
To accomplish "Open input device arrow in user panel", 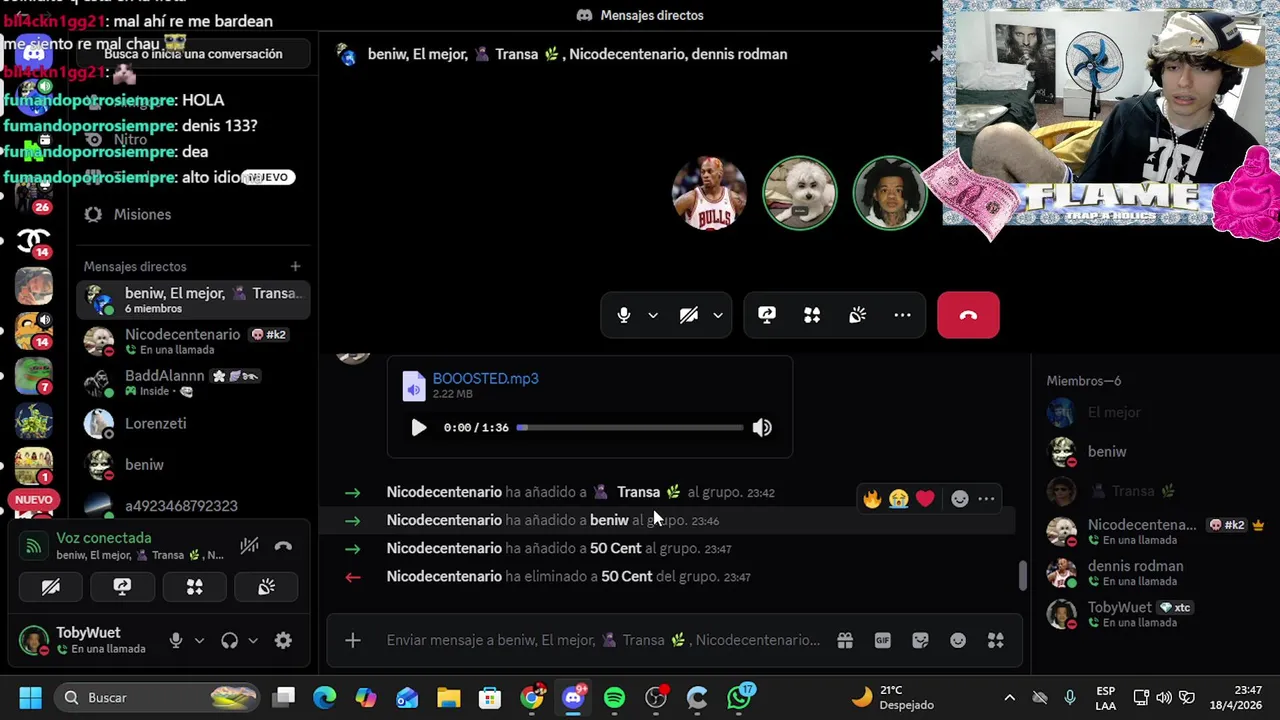I will 199,641.
